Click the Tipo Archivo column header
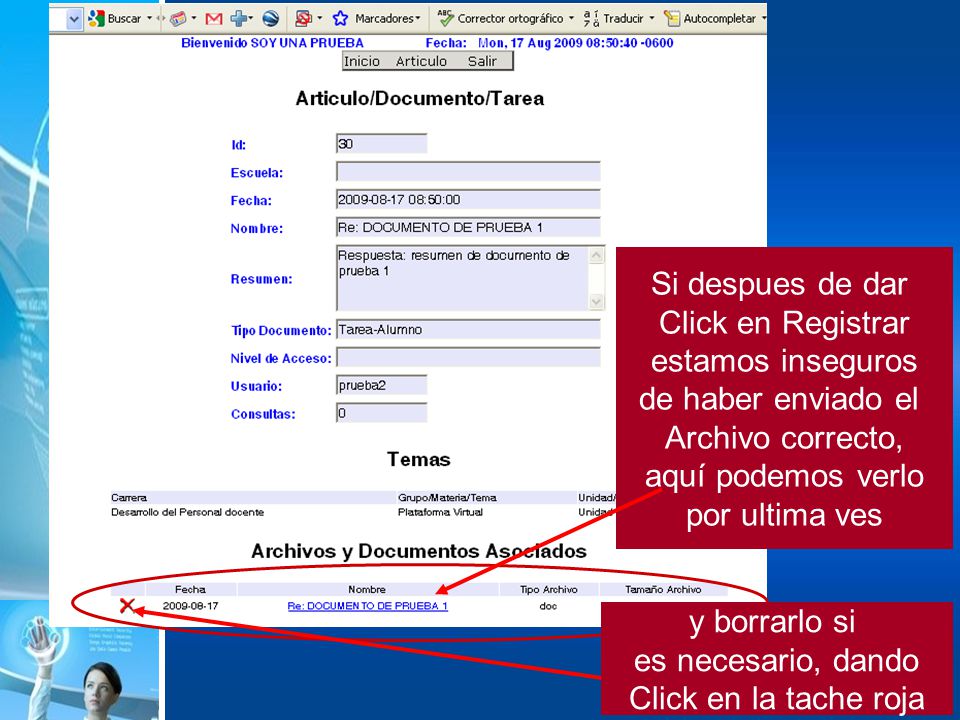Screen dimensions: 960x720 (x=549, y=590)
